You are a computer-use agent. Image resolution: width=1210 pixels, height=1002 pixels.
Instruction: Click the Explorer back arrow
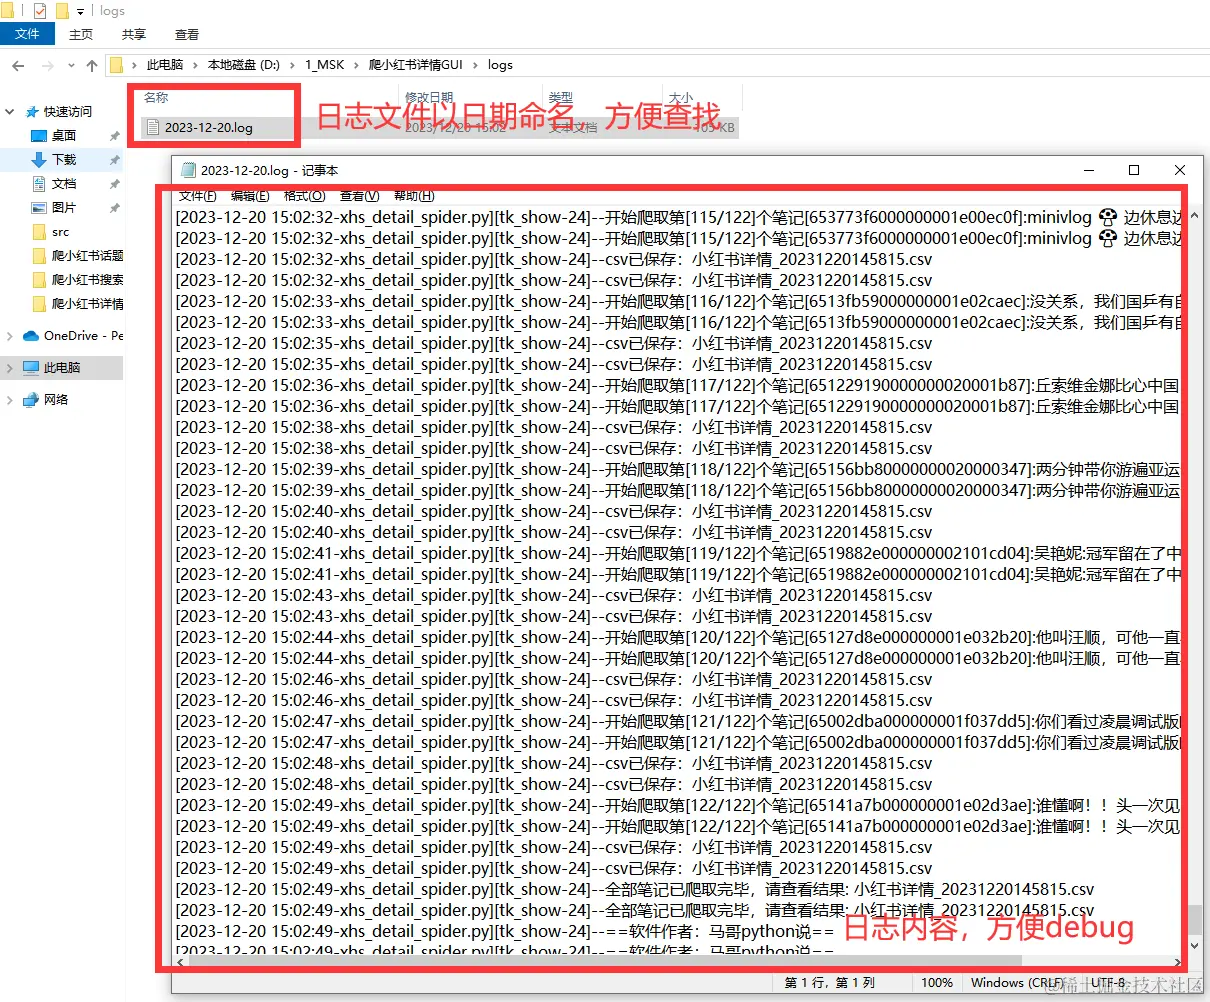pyautogui.click(x=18, y=65)
